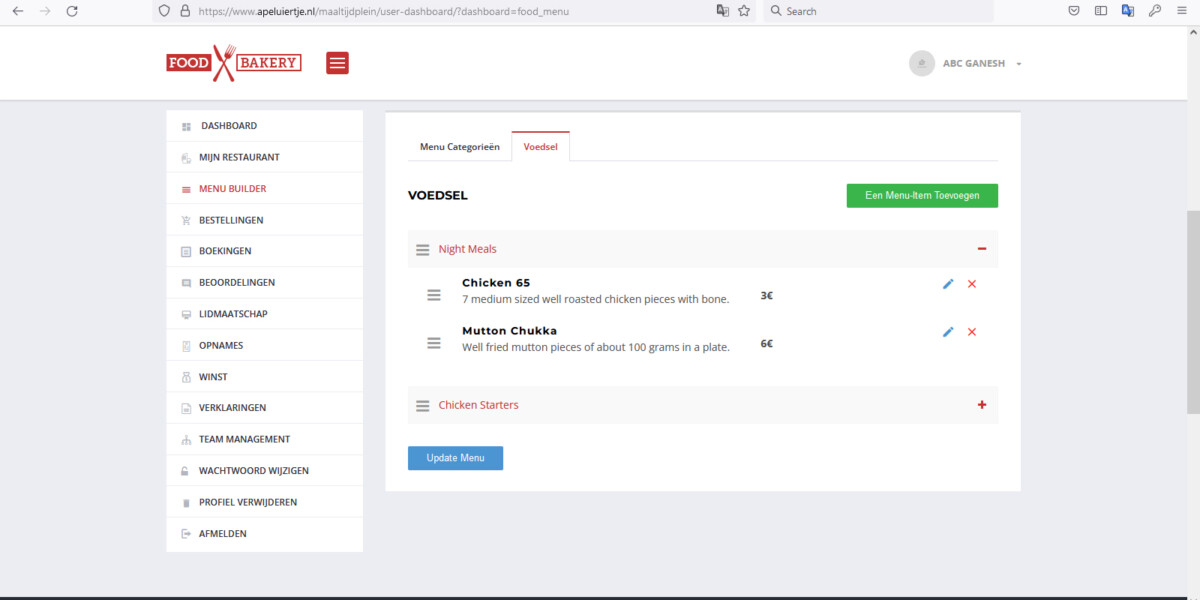Click the Een Menu-Item Toevoegen button
Screen dimensions: 1200x600
921,196
